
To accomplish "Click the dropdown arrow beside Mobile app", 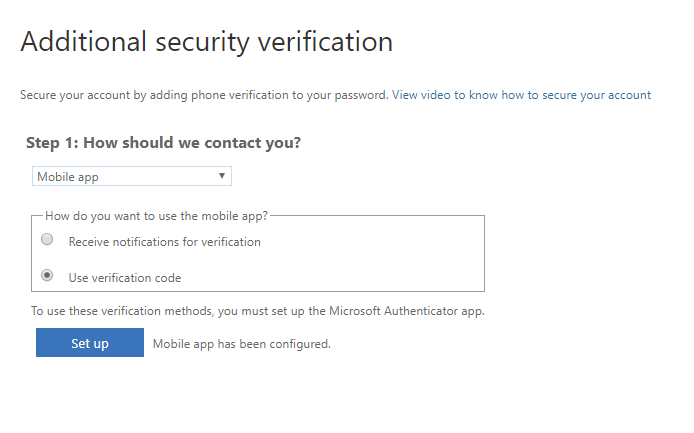I will click(222, 177).
